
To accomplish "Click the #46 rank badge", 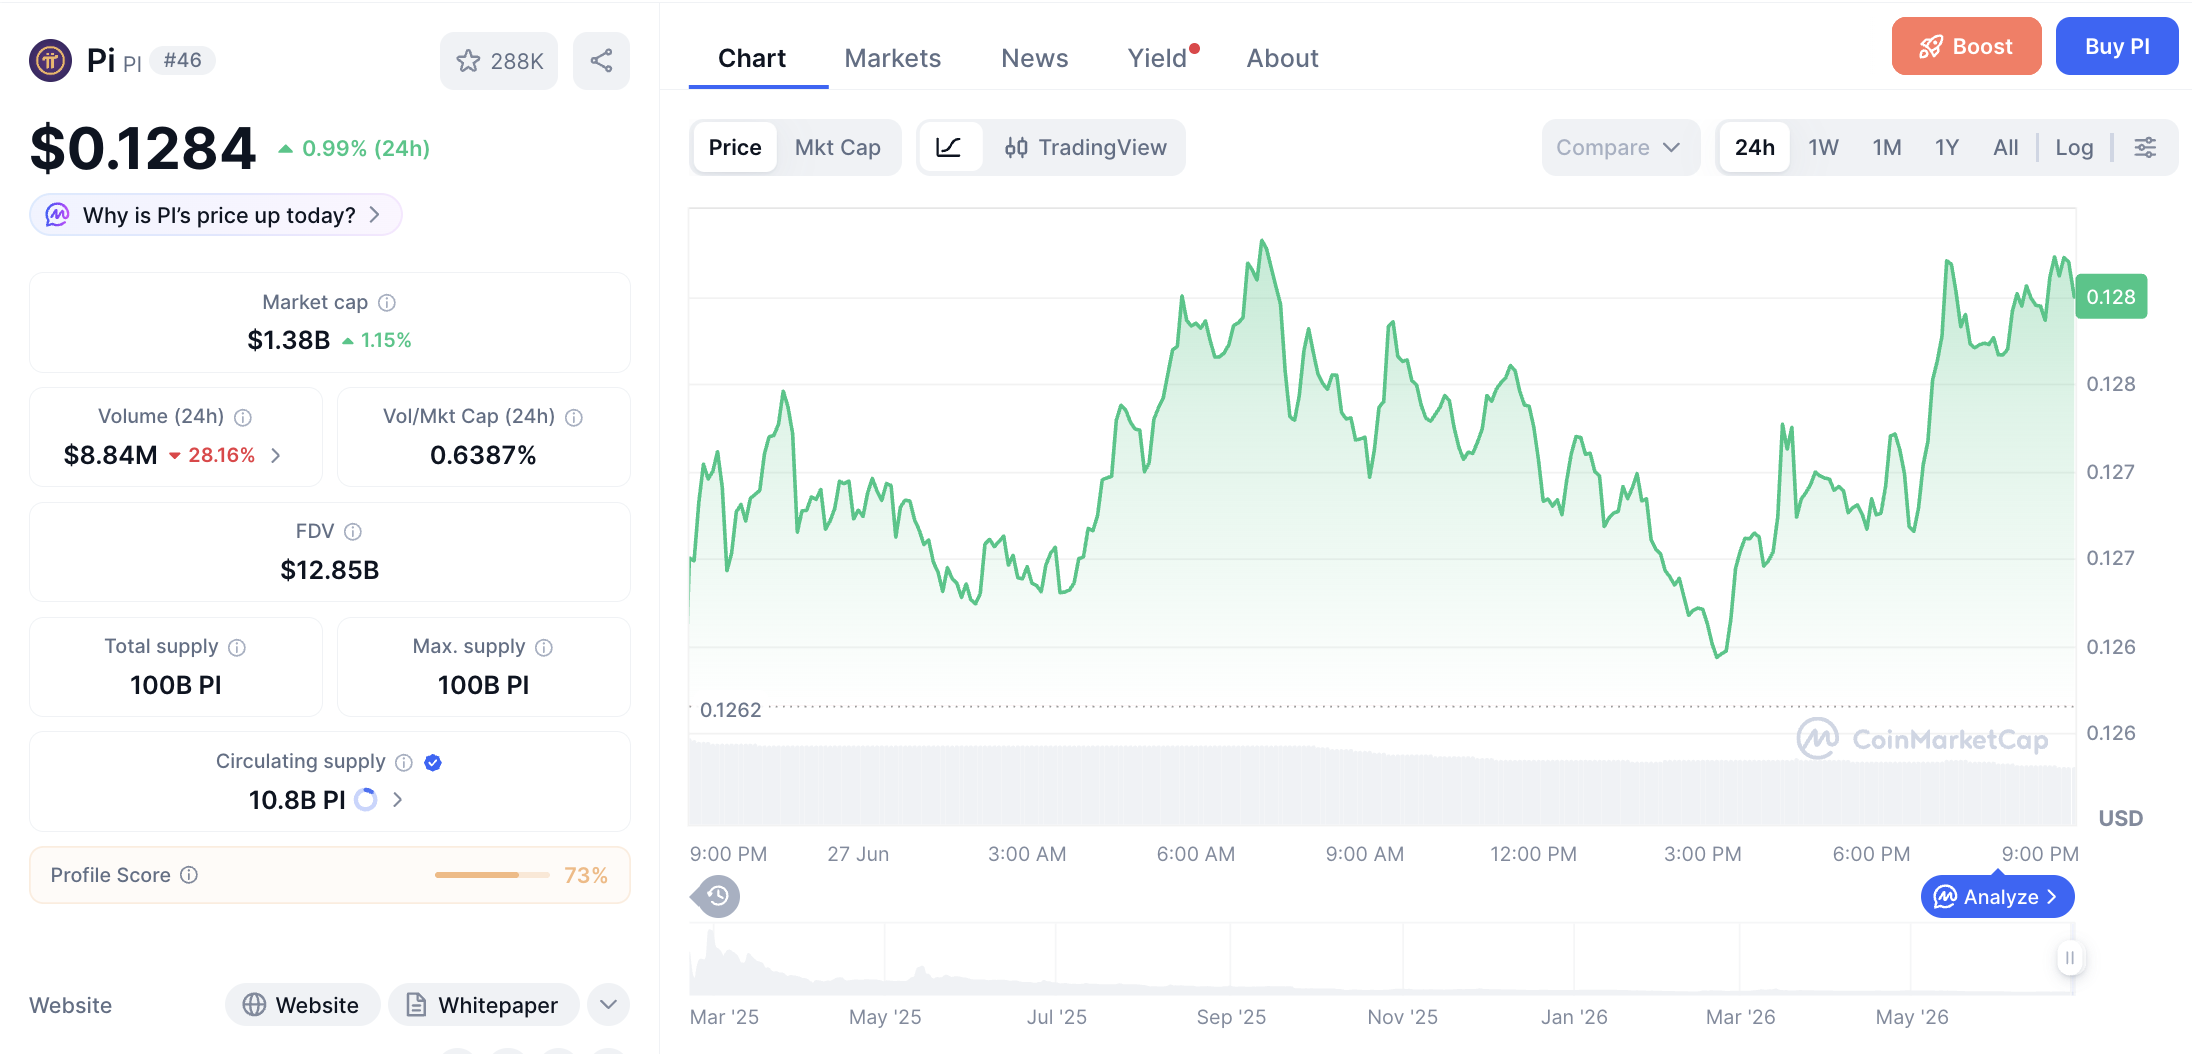I will [183, 60].
